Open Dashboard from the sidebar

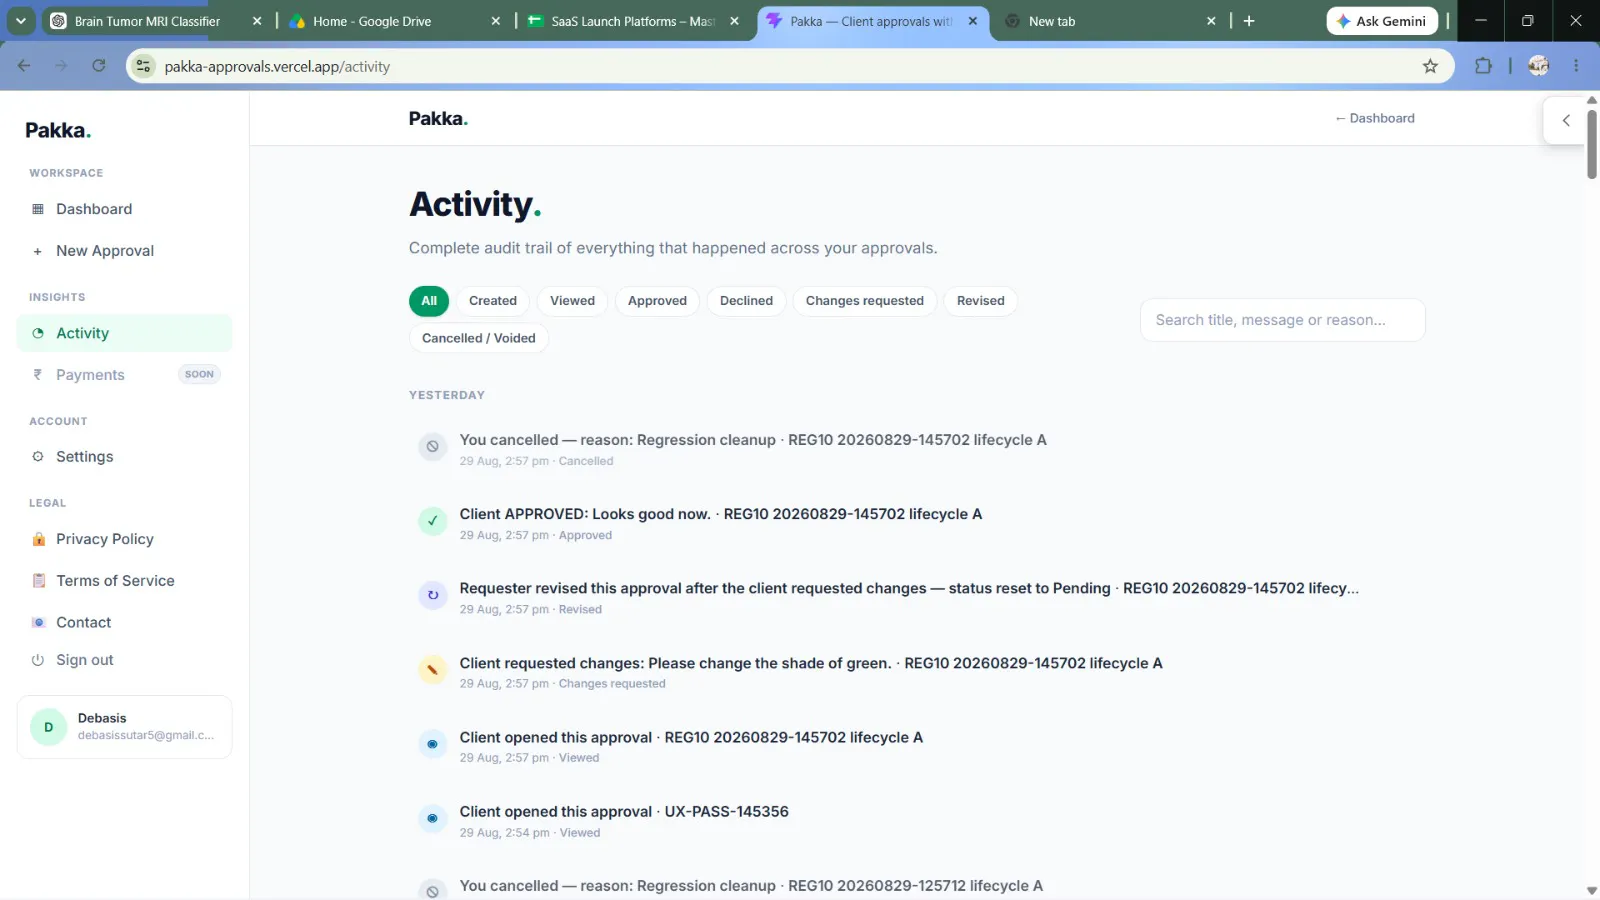[x=124, y=209]
